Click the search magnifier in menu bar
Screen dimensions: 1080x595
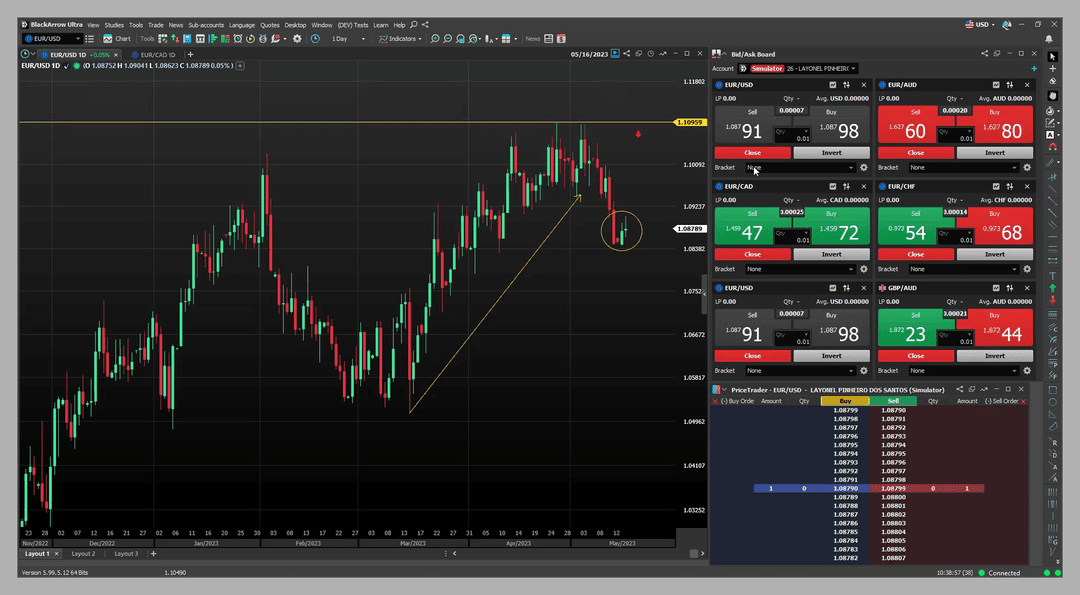(414, 24)
